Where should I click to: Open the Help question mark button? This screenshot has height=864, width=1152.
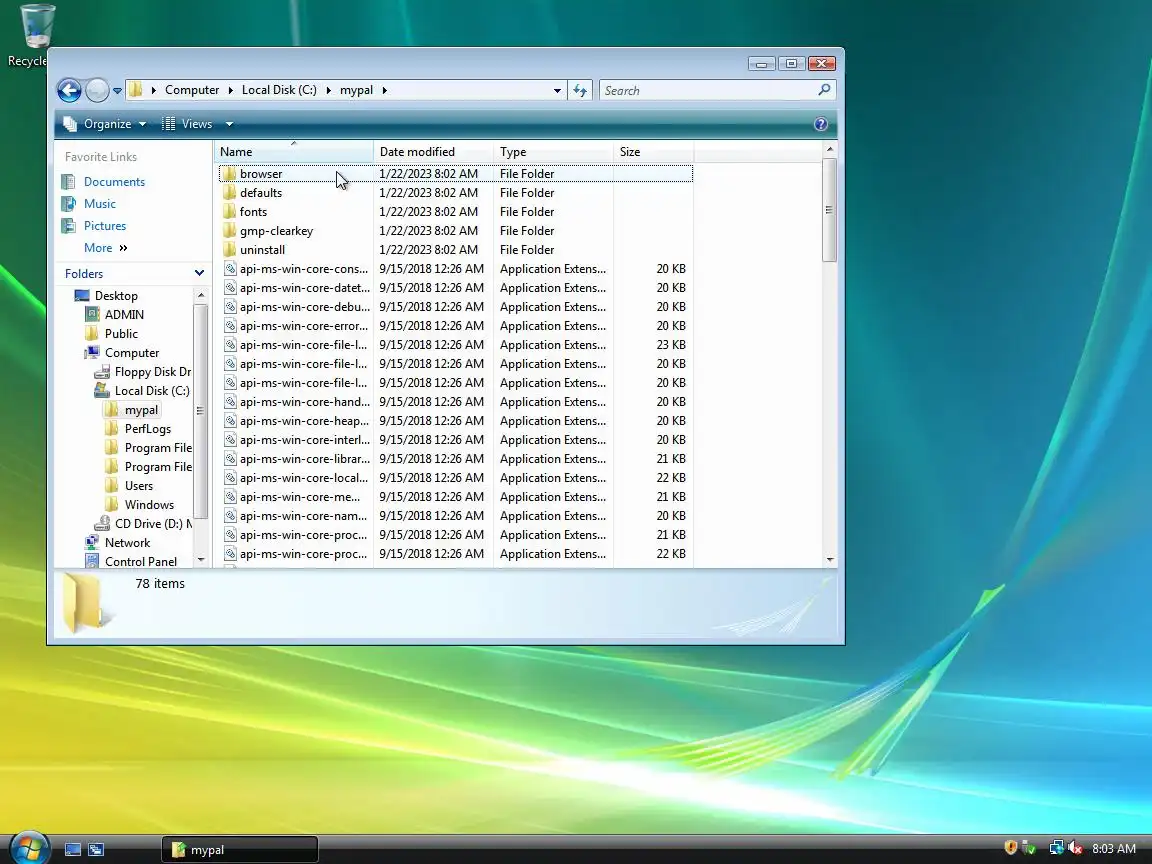point(821,124)
